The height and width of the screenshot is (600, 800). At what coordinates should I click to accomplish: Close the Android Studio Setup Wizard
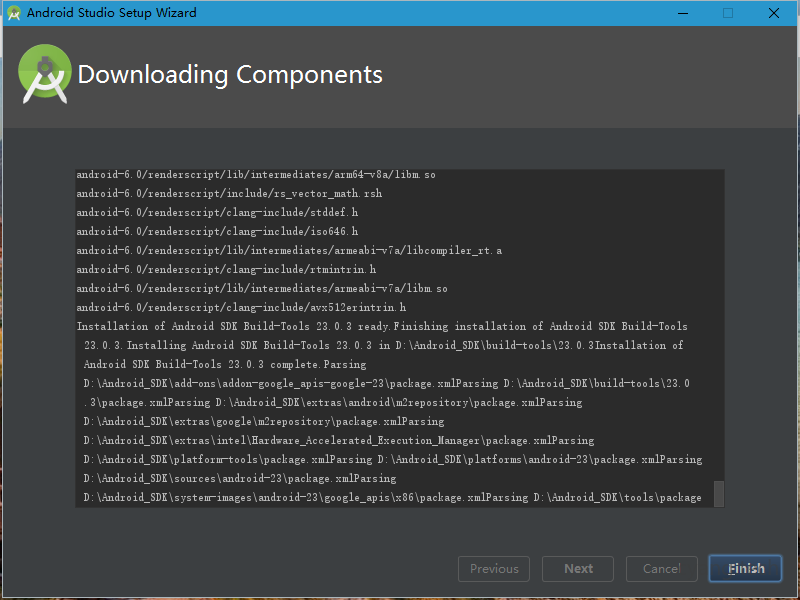(774, 13)
